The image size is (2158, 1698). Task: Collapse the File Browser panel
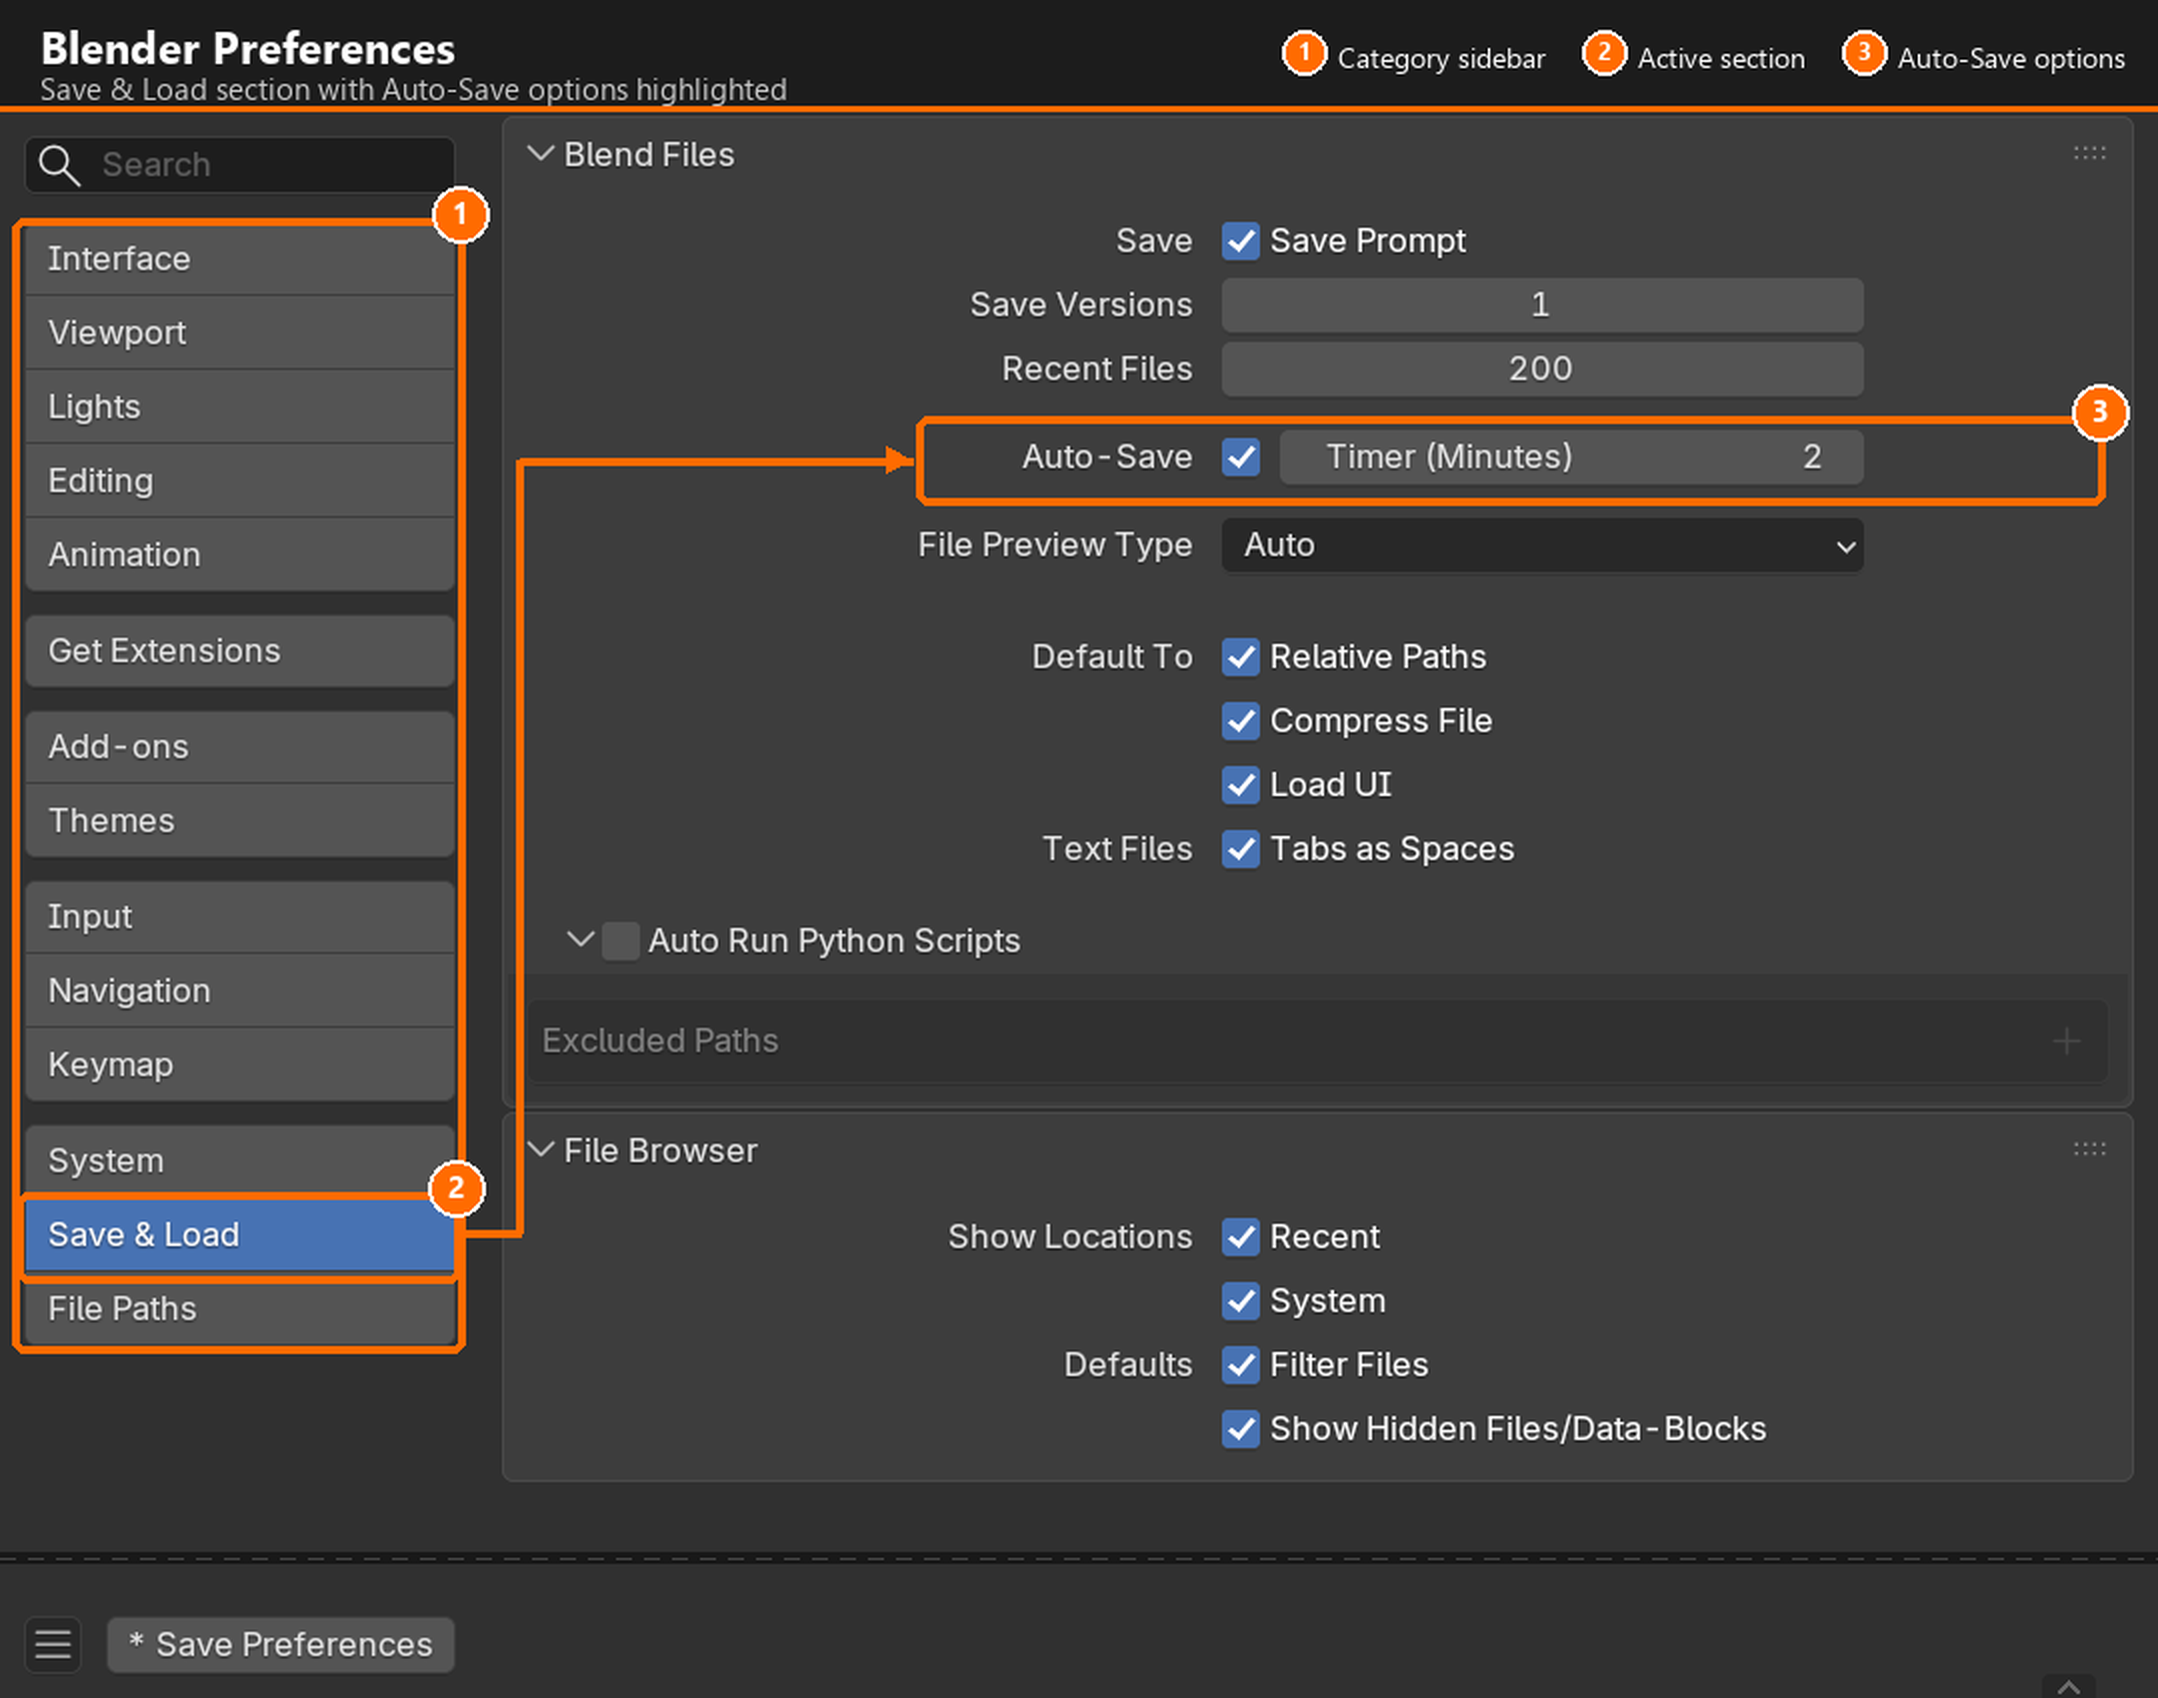[x=541, y=1150]
